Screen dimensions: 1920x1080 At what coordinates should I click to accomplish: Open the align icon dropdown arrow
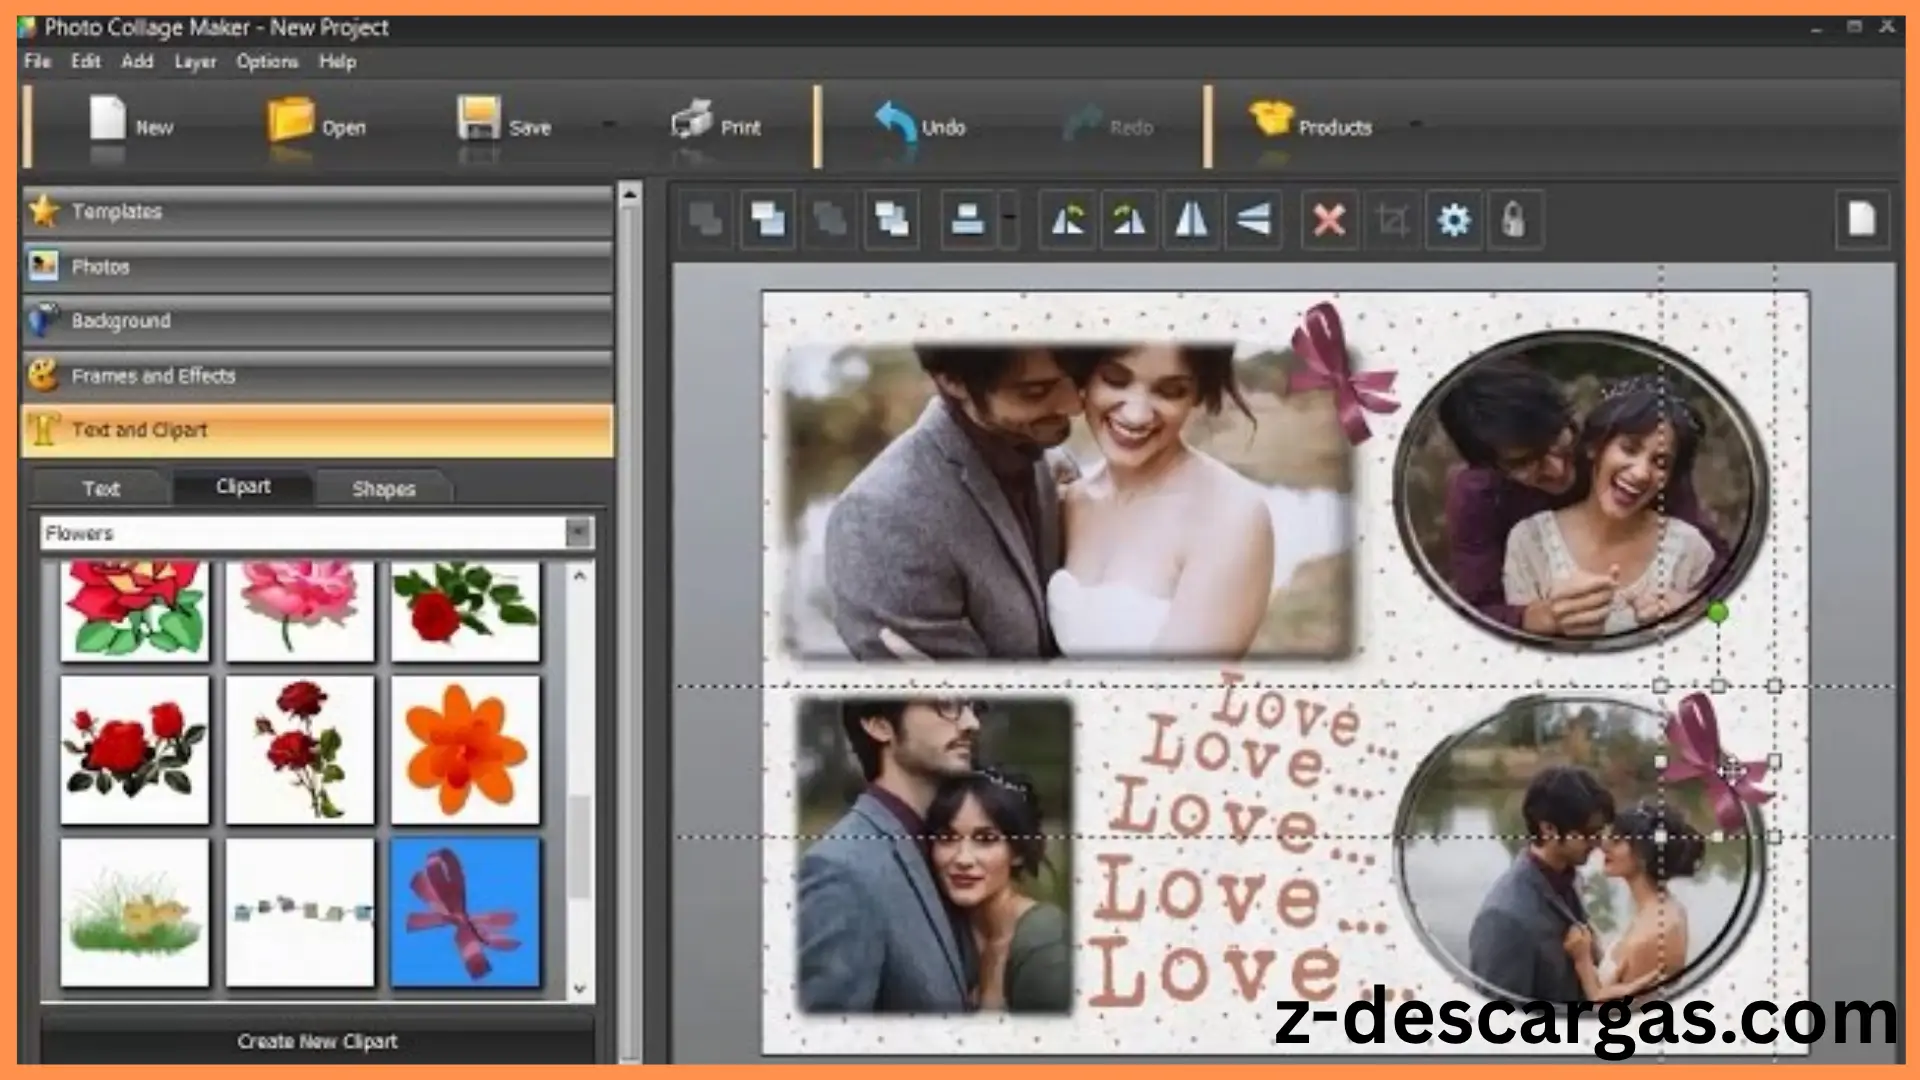point(1009,219)
